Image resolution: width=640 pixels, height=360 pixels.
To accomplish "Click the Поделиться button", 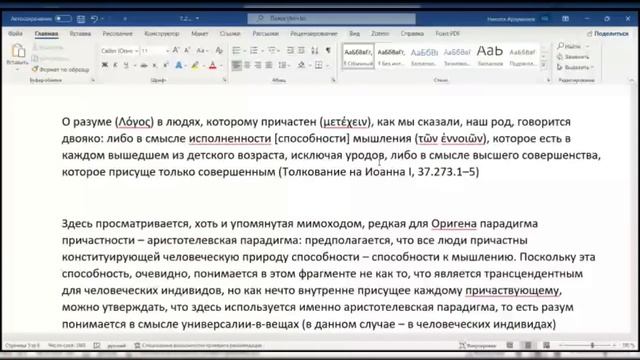I will (x=608, y=33).
